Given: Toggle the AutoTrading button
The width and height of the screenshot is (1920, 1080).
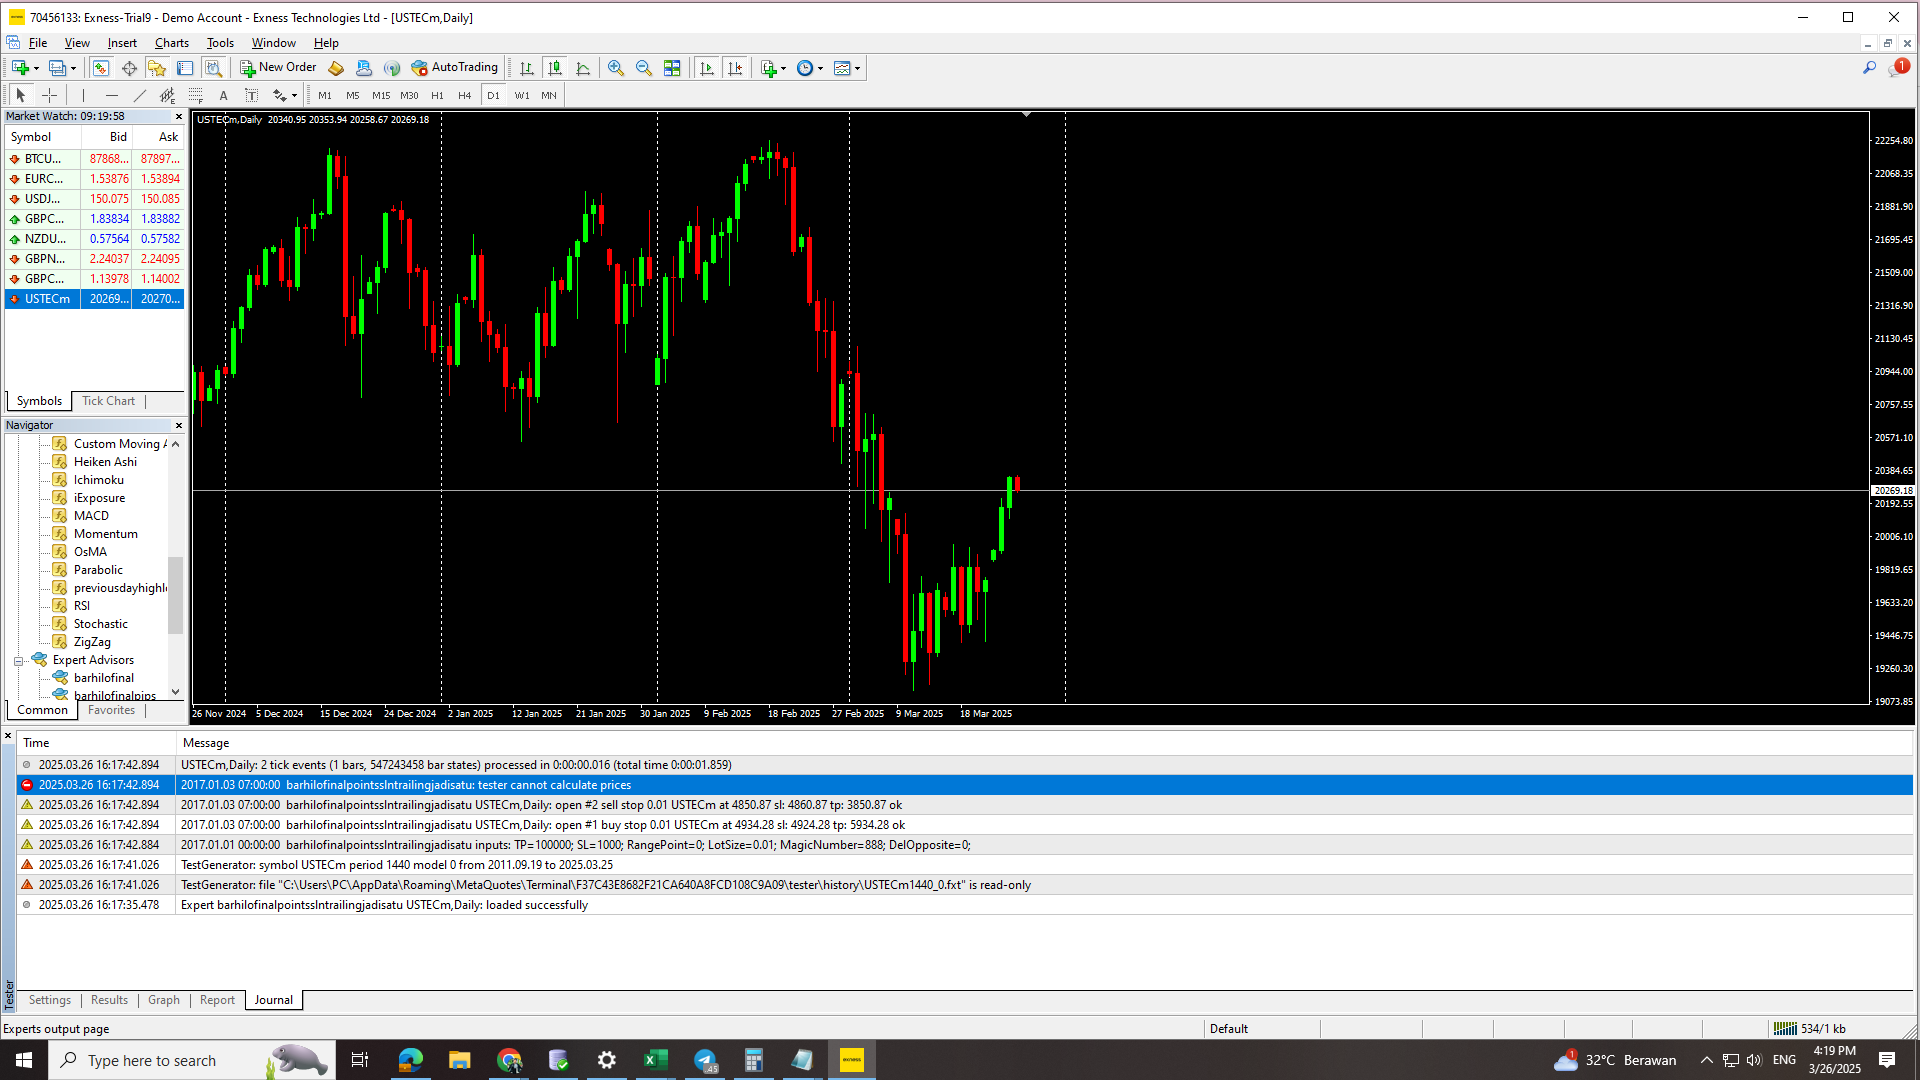Looking at the screenshot, I should [454, 68].
